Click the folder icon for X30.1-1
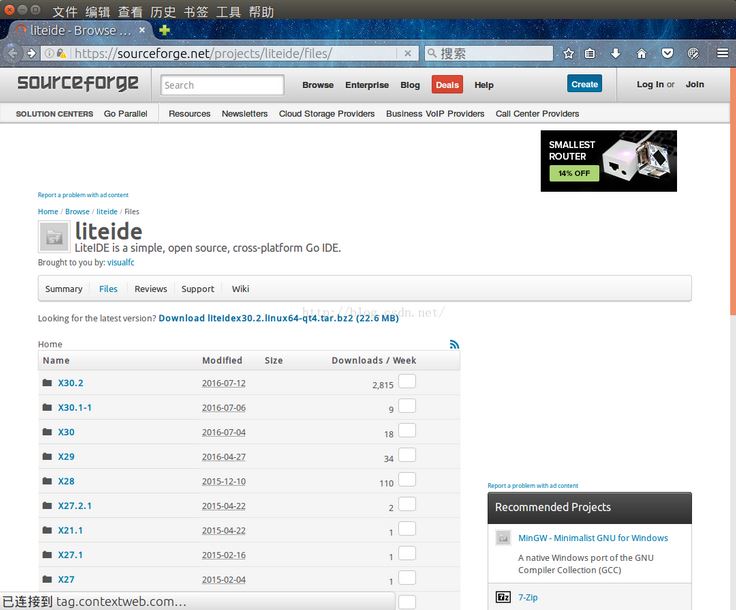Viewport: 736px width, 610px height. pos(47,407)
